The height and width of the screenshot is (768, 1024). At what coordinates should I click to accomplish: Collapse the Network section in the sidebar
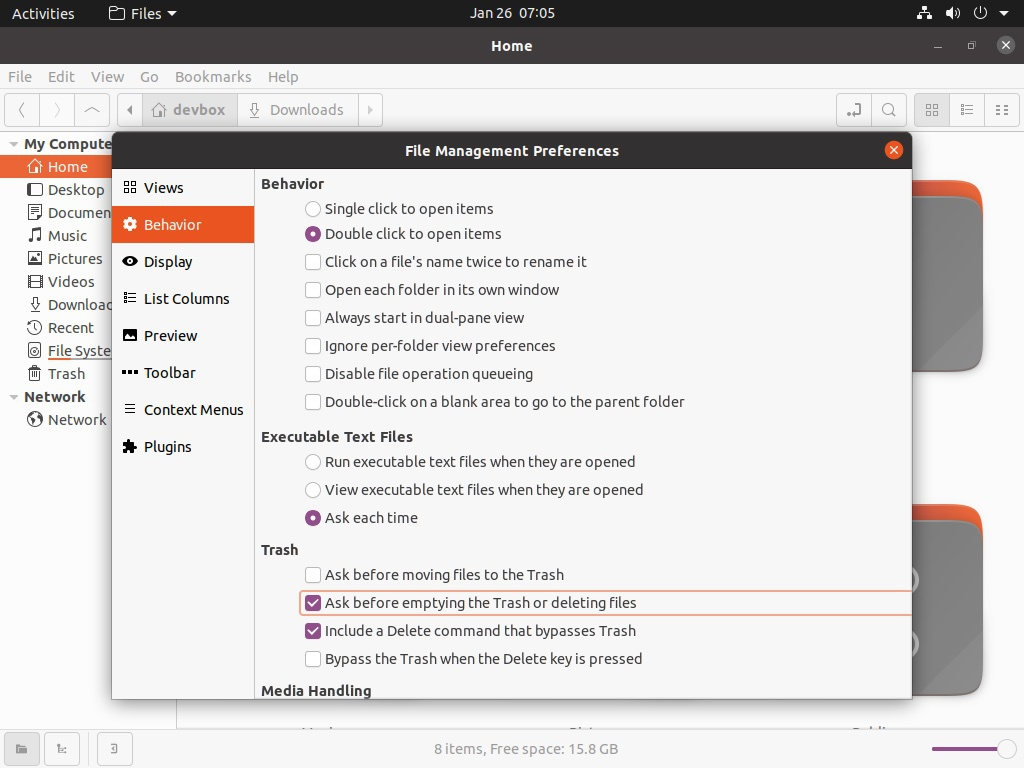coord(14,396)
